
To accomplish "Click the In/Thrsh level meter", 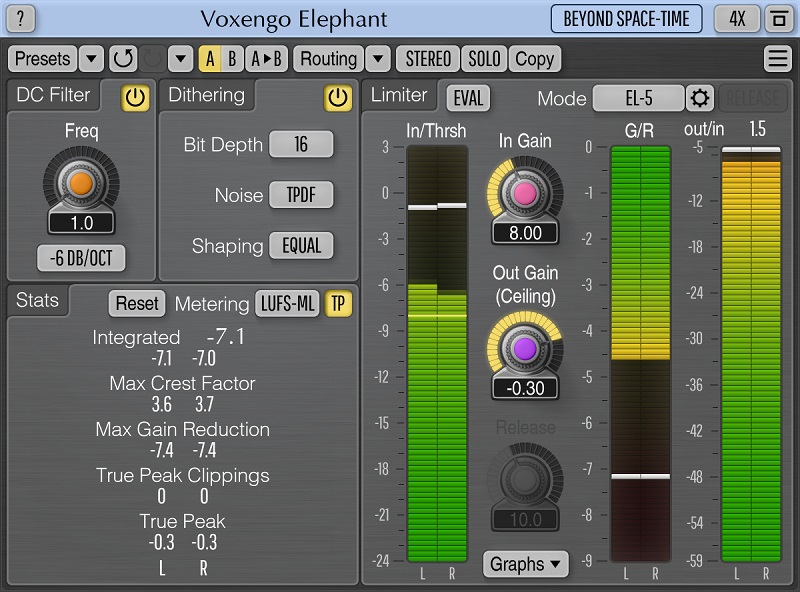I will [x=437, y=354].
